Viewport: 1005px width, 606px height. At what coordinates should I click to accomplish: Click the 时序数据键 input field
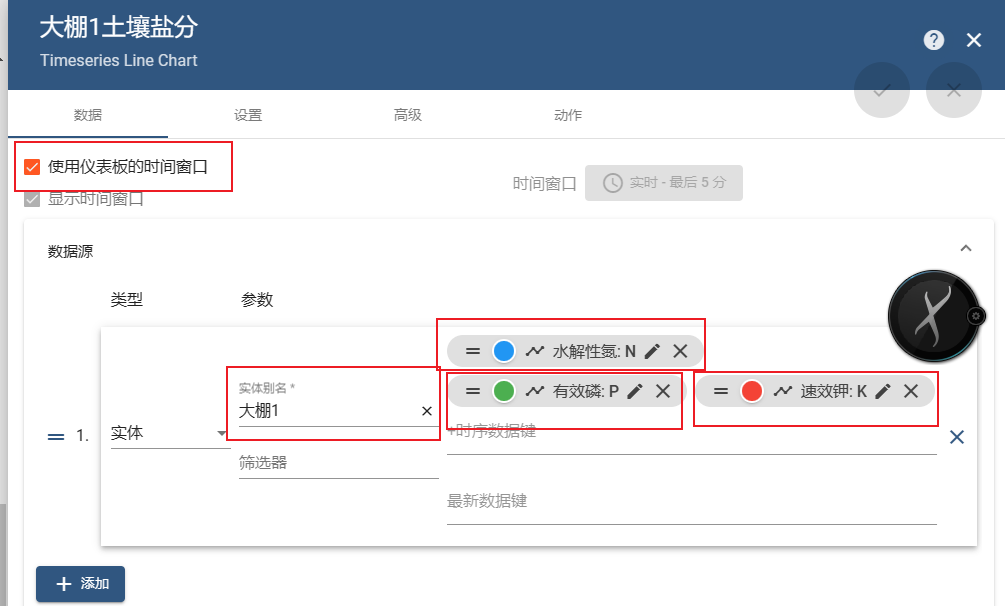coord(692,432)
